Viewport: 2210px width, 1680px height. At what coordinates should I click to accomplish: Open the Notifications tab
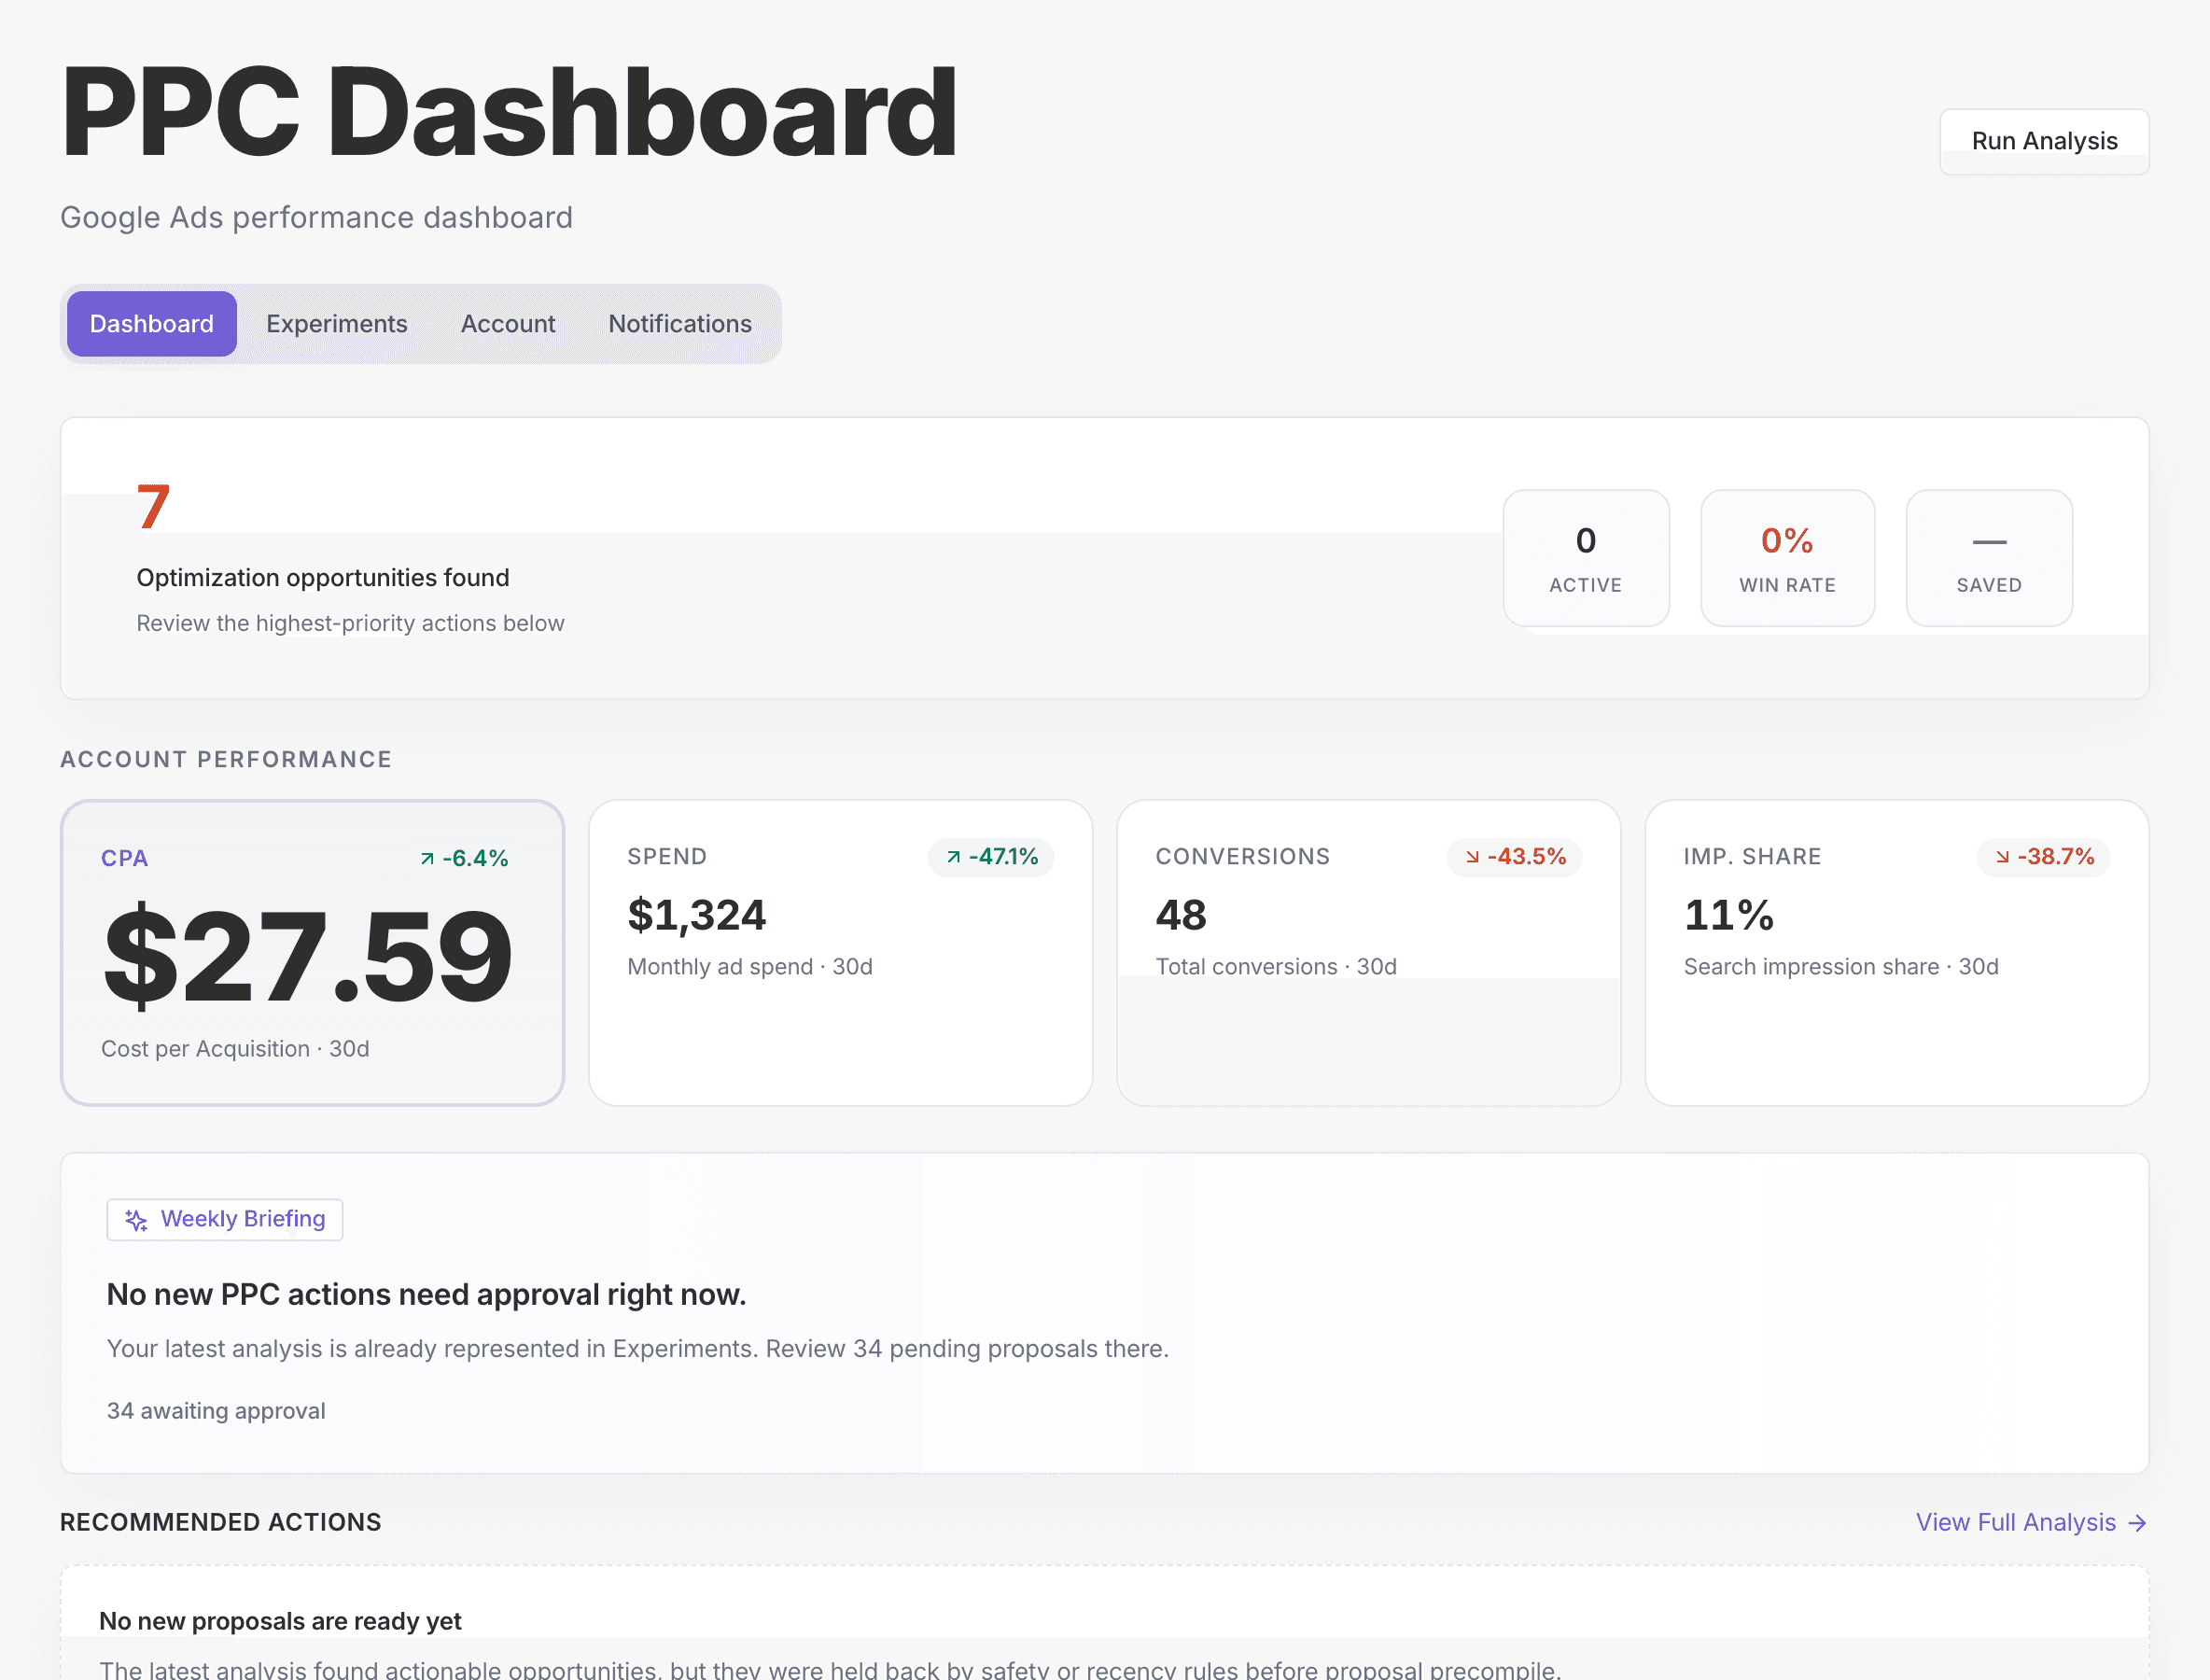[679, 323]
